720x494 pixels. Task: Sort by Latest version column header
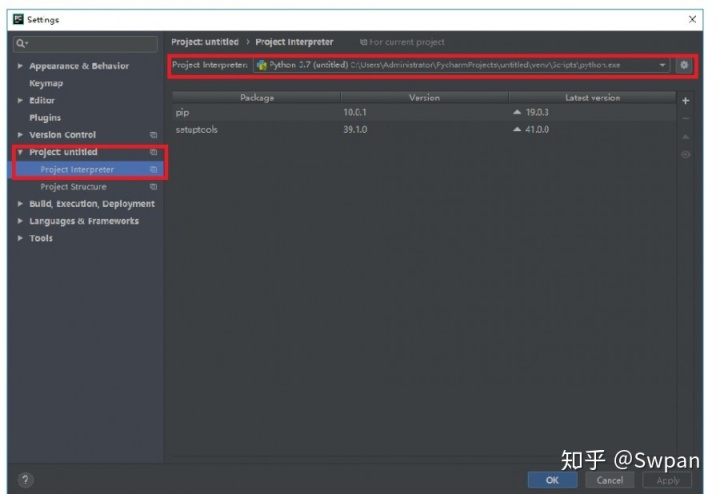pos(592,97)
